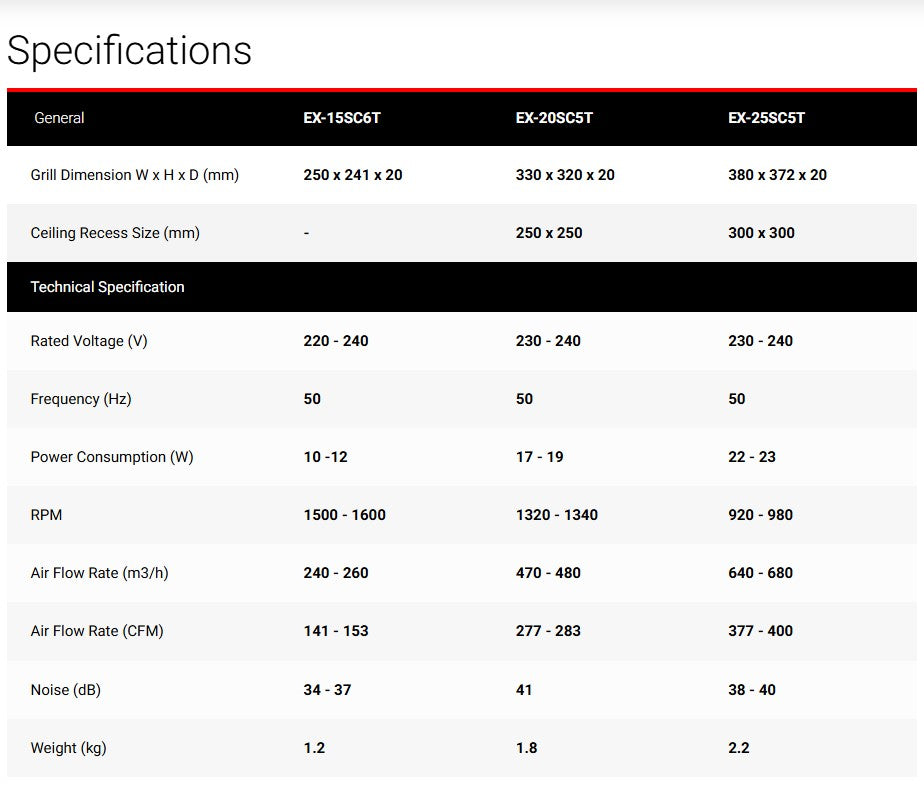Click the Technical Specification section header
The height and width of the screenshot is (786, 924).
107,287
